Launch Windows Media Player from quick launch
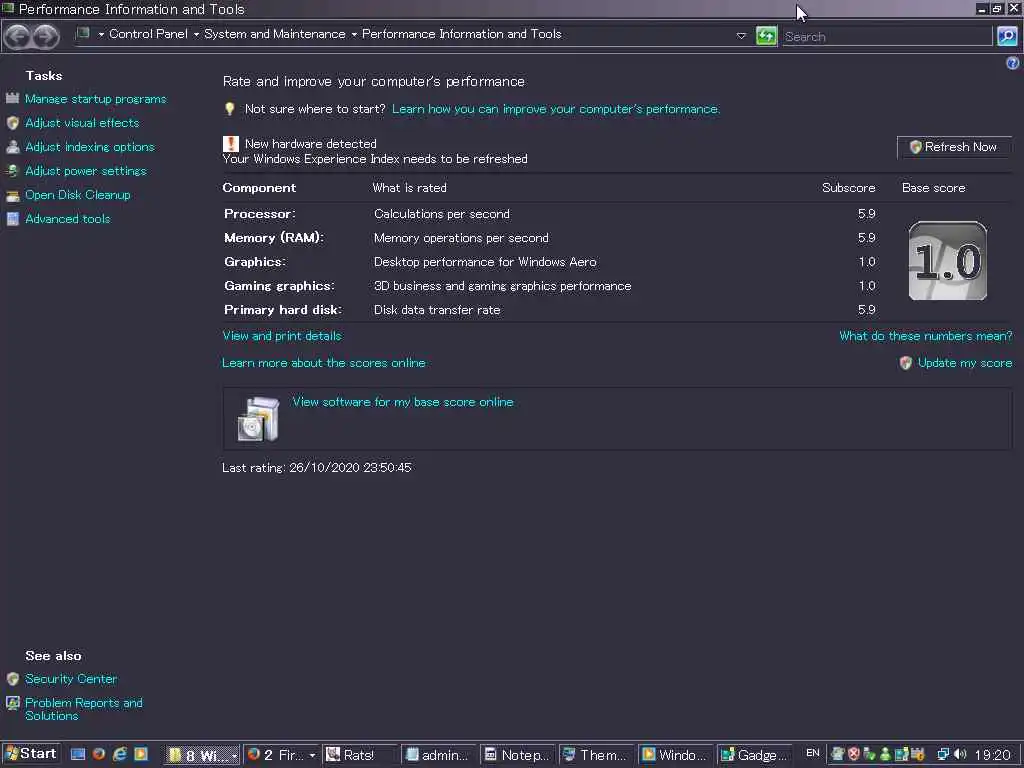The image size is (1024, 768). pyautogui.click(x=140, y=754)
